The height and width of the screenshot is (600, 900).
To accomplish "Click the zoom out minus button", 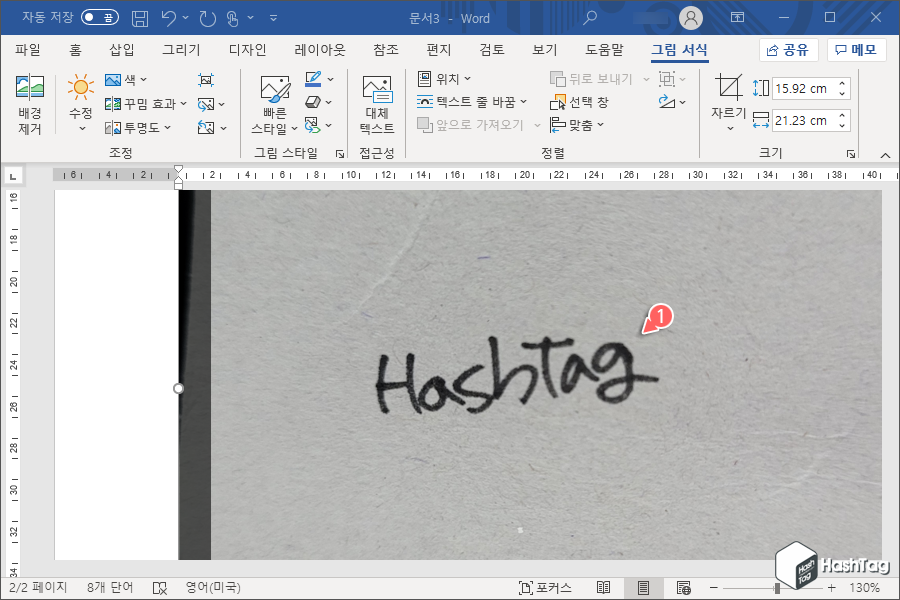I will click(x=713, y=588).
